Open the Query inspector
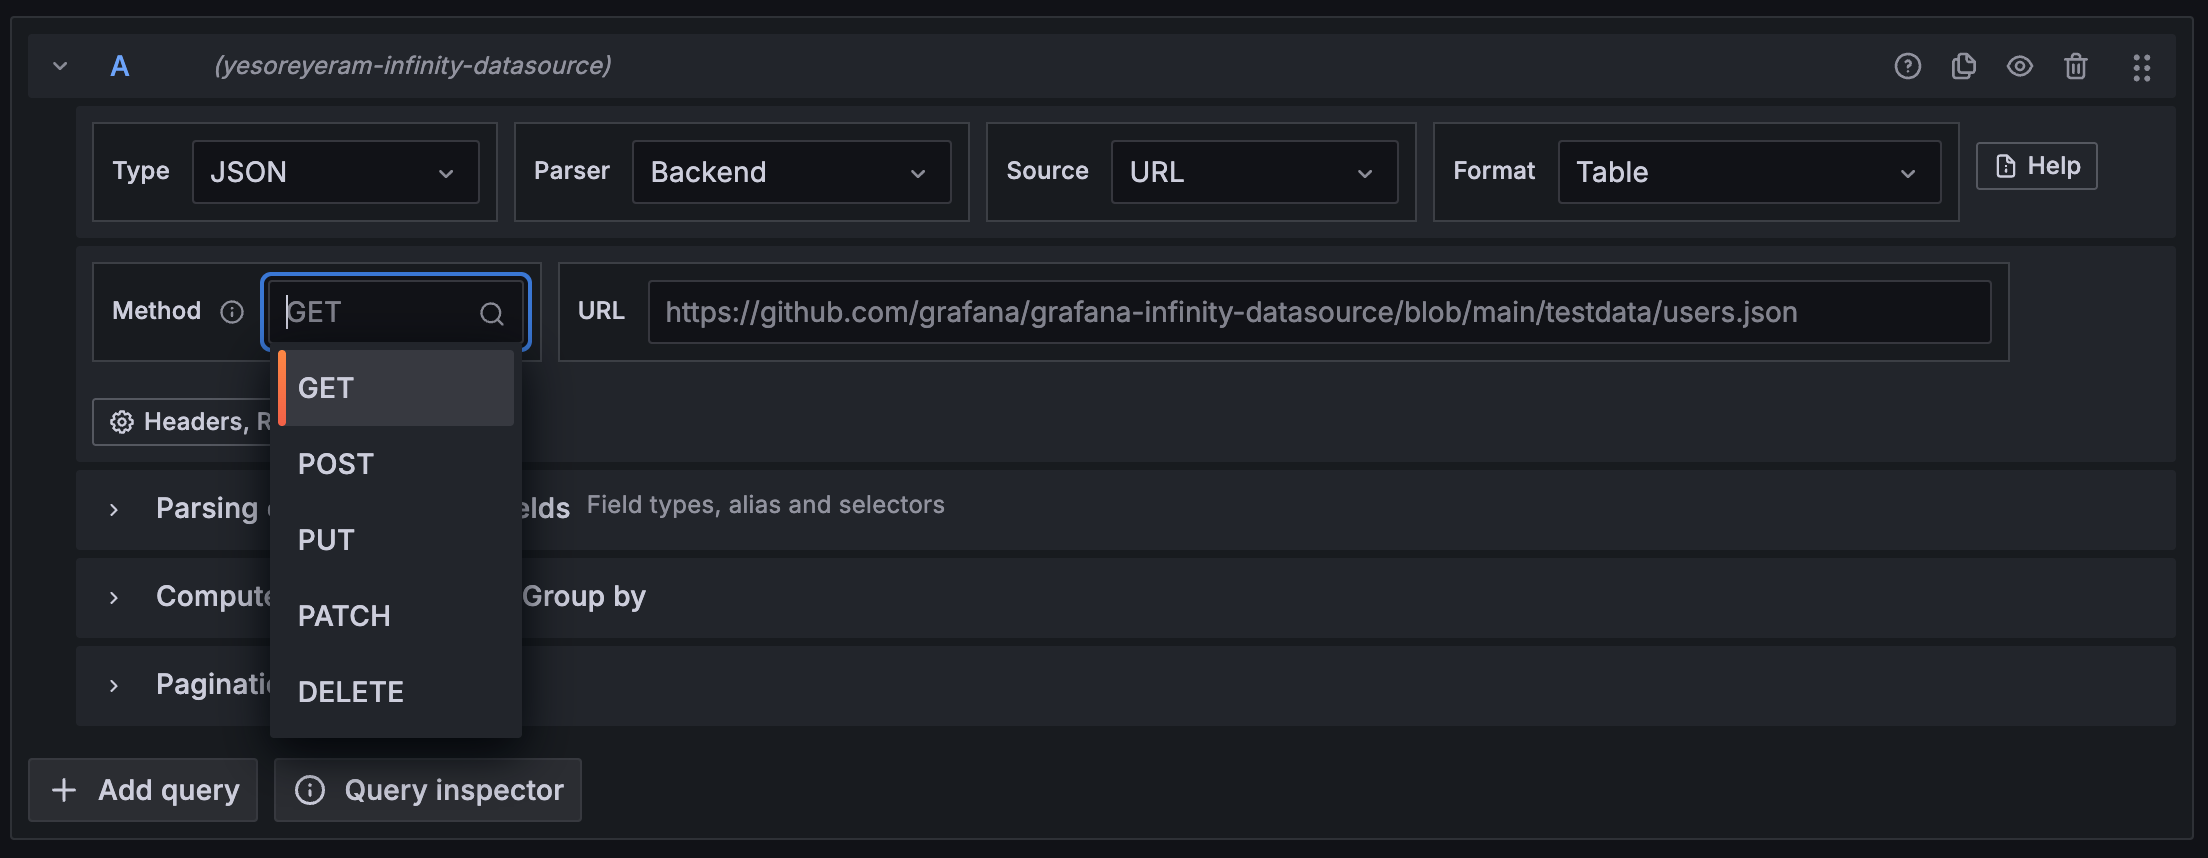This screenshot has height=858, width=2208. click(x=428, y=790)
